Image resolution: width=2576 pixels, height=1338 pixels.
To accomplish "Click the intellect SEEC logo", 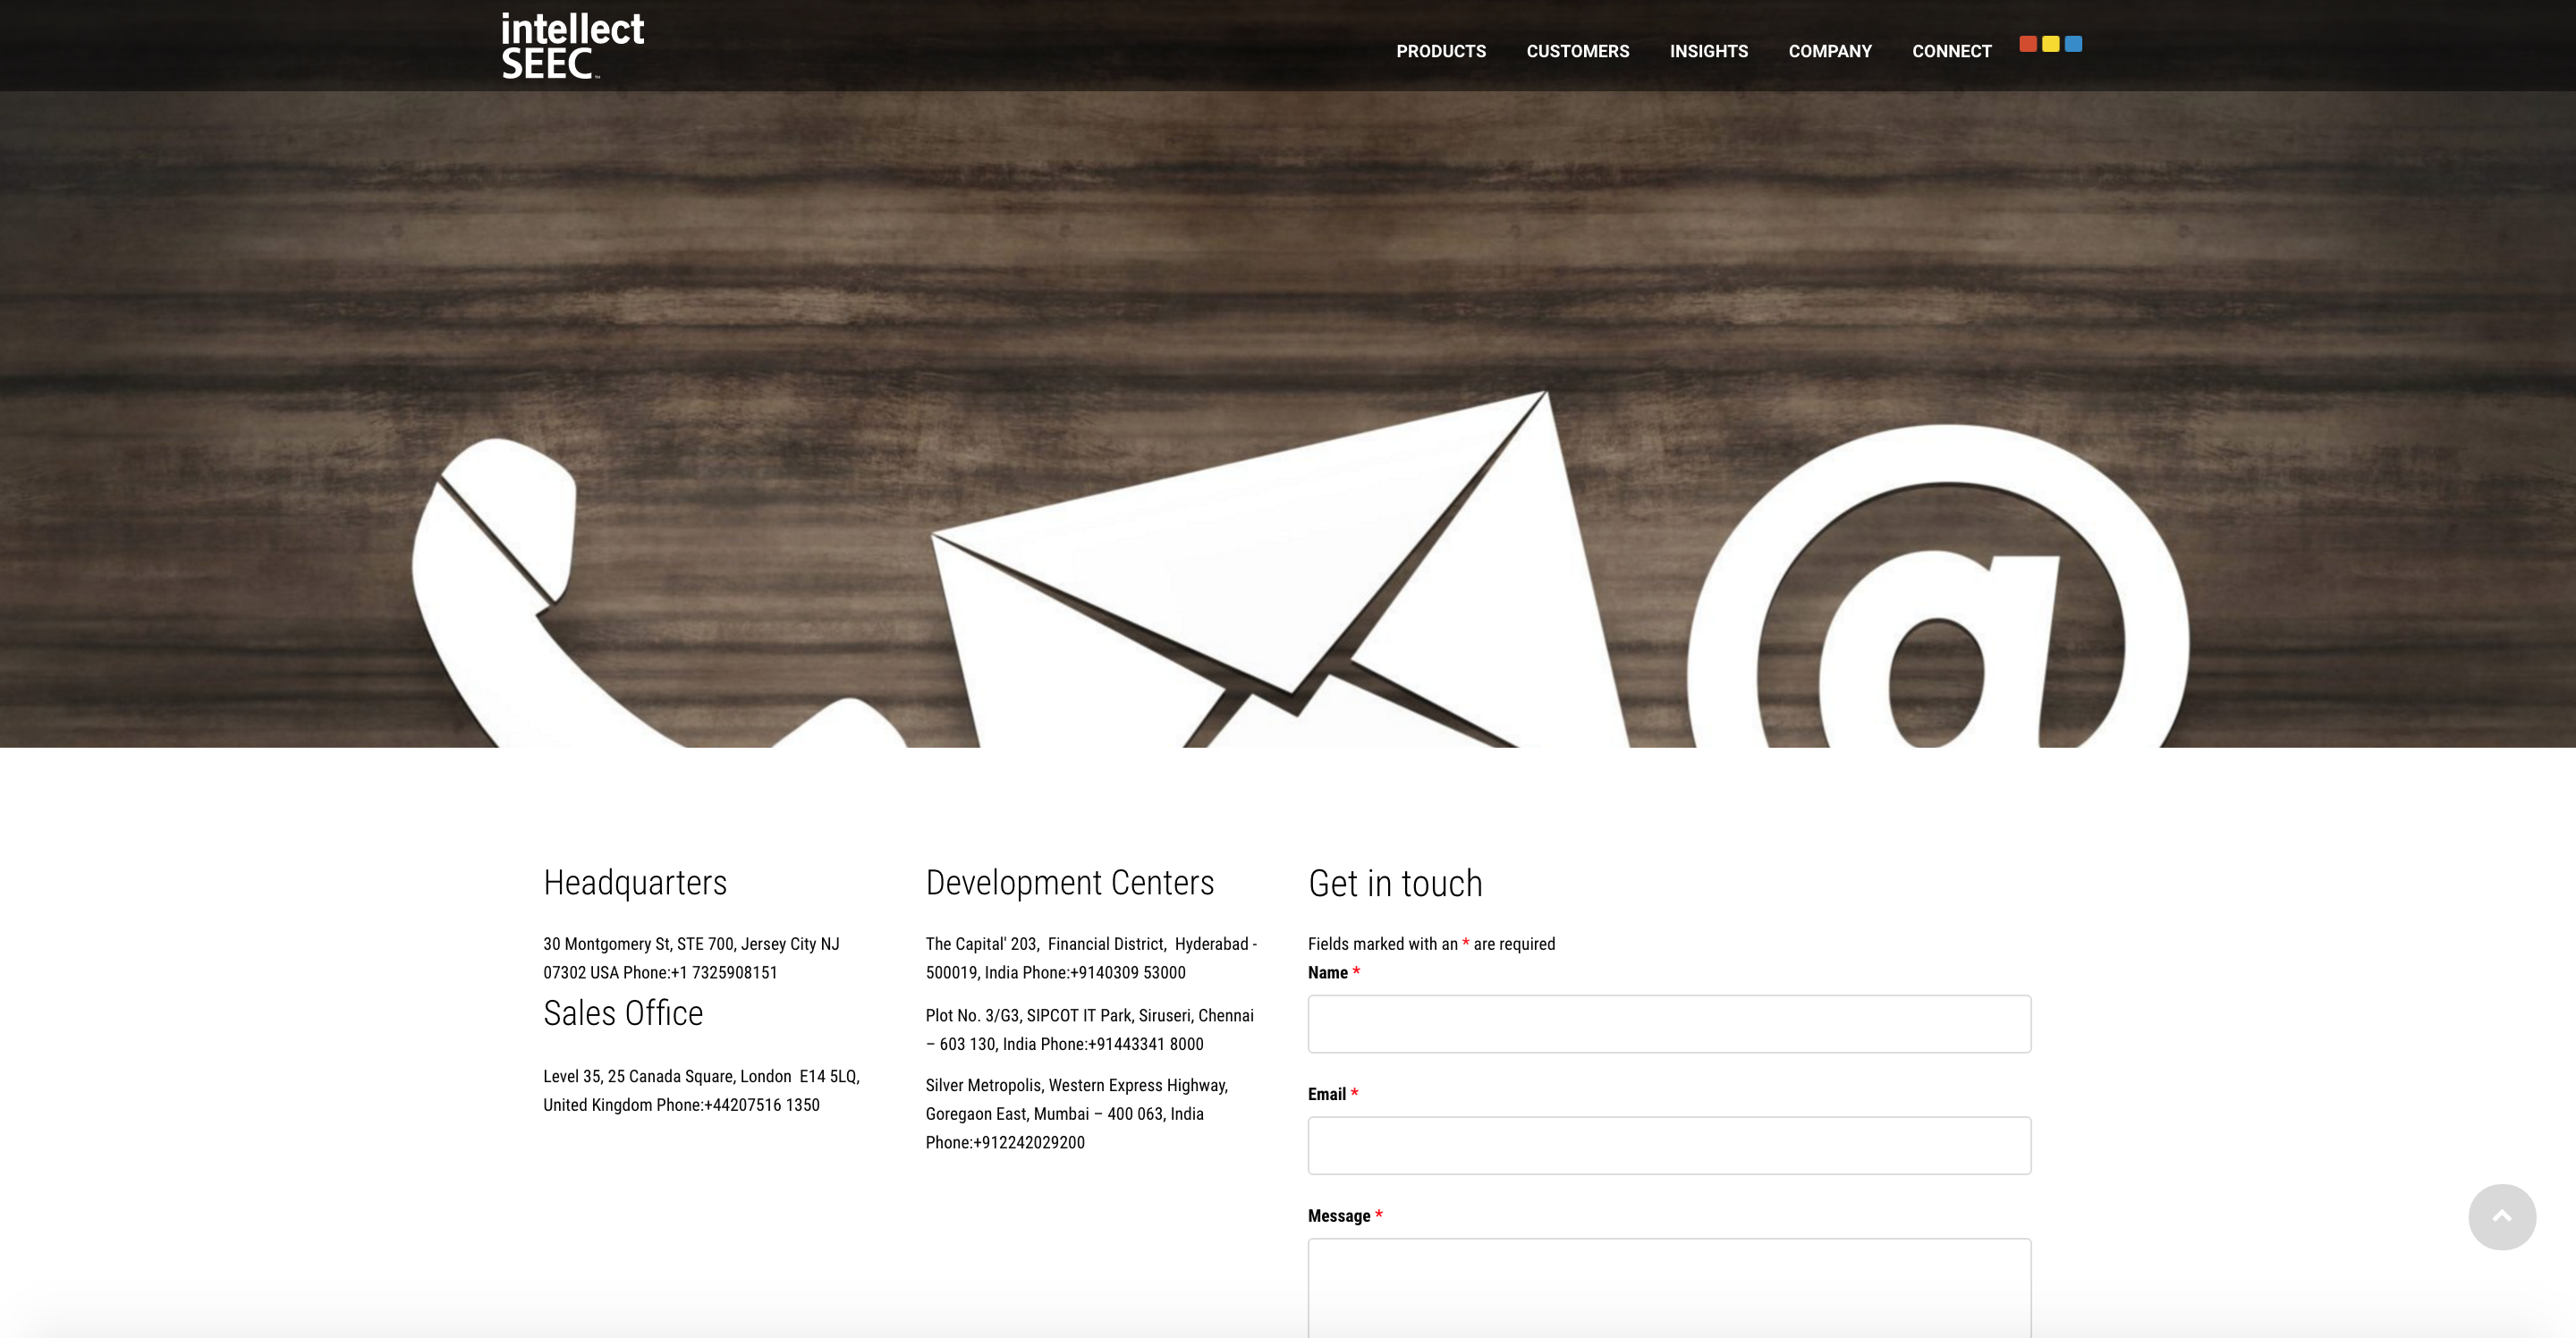I will coord(572,46).
